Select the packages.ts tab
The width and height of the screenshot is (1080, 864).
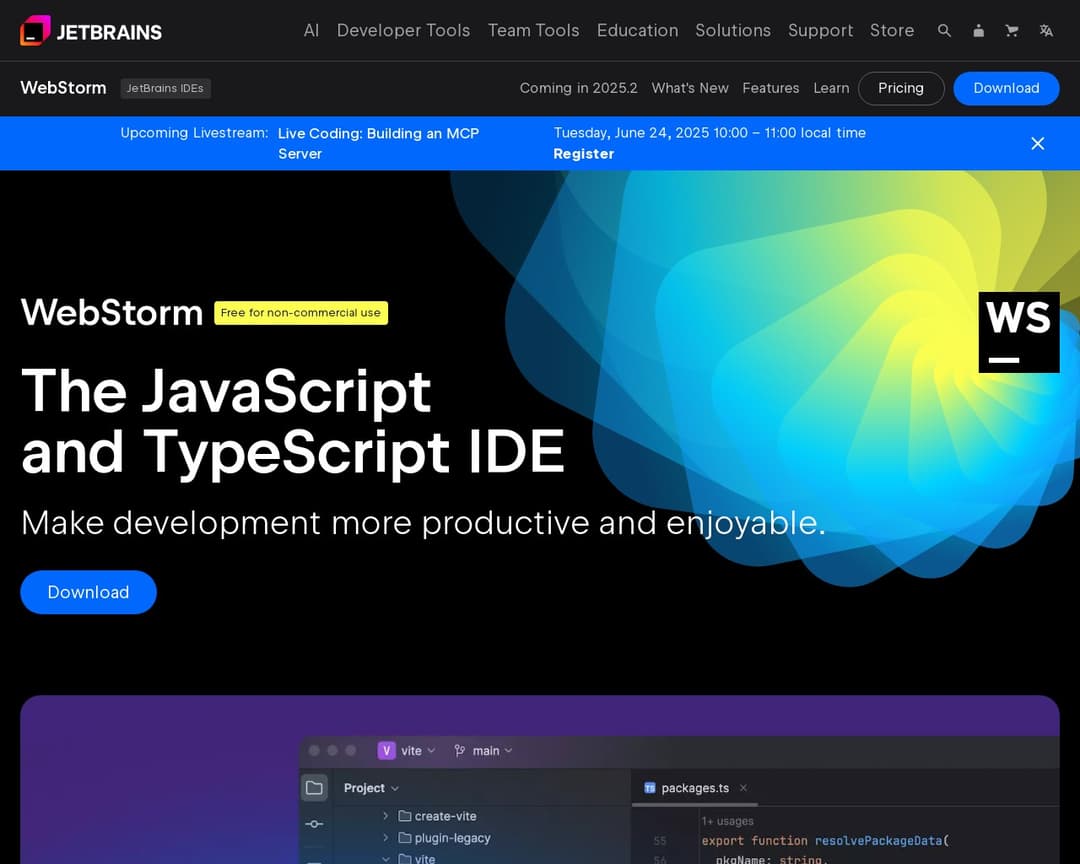(694, 788)
